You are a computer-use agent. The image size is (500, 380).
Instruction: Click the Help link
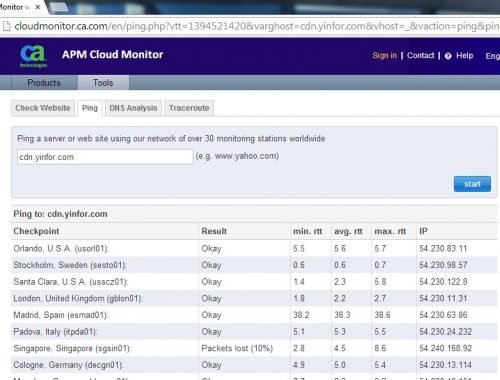pos(465,55)
